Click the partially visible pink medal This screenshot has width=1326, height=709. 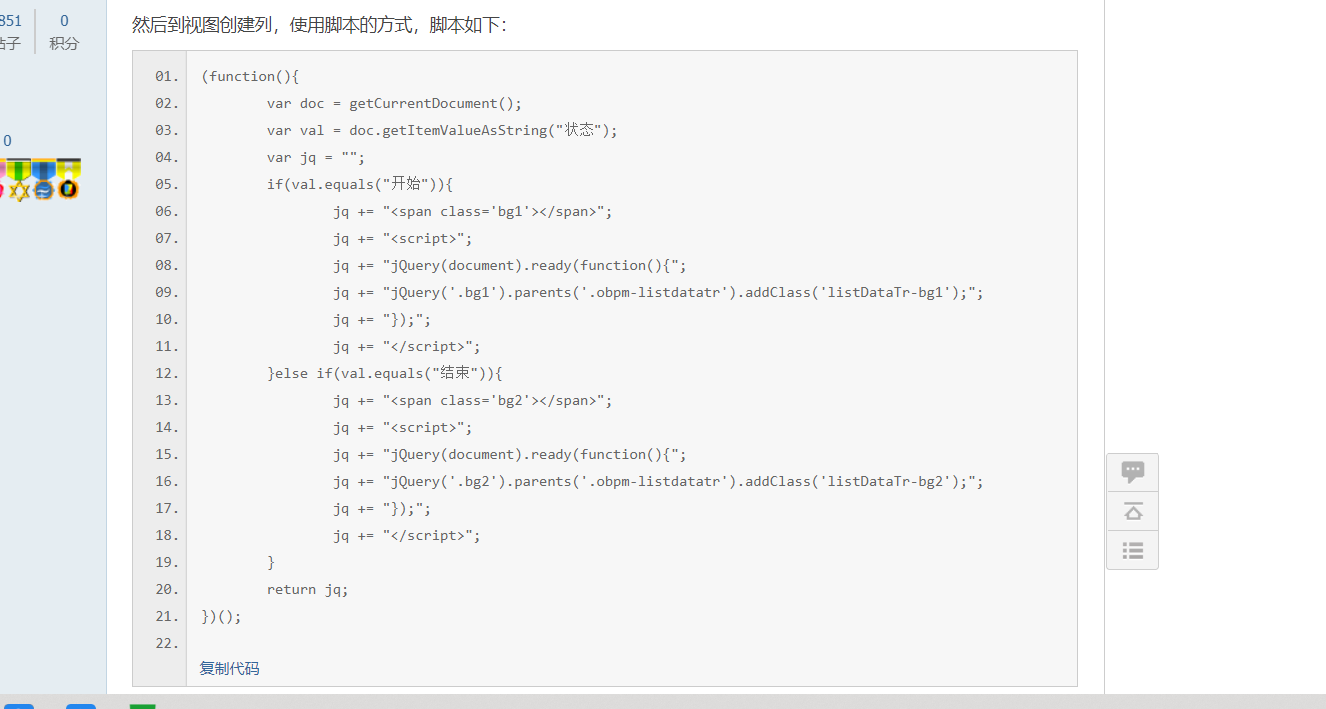[x=2, y=180]
